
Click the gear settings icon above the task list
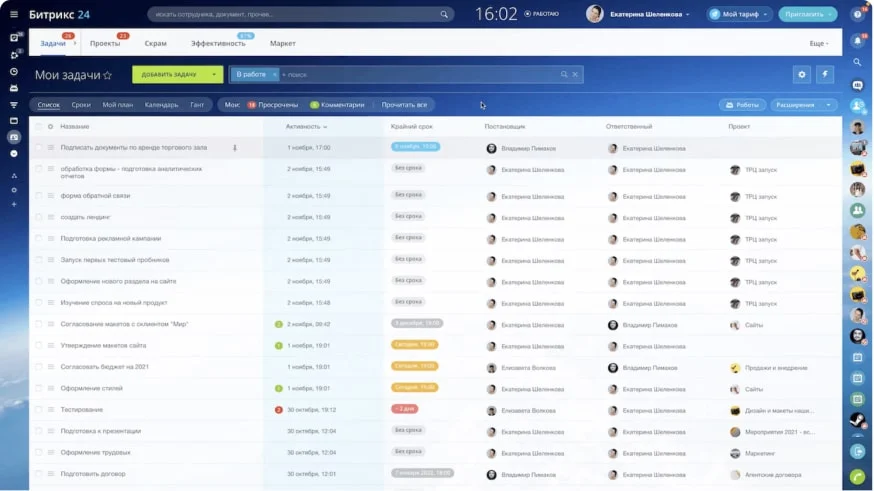[x=802, y=74]
